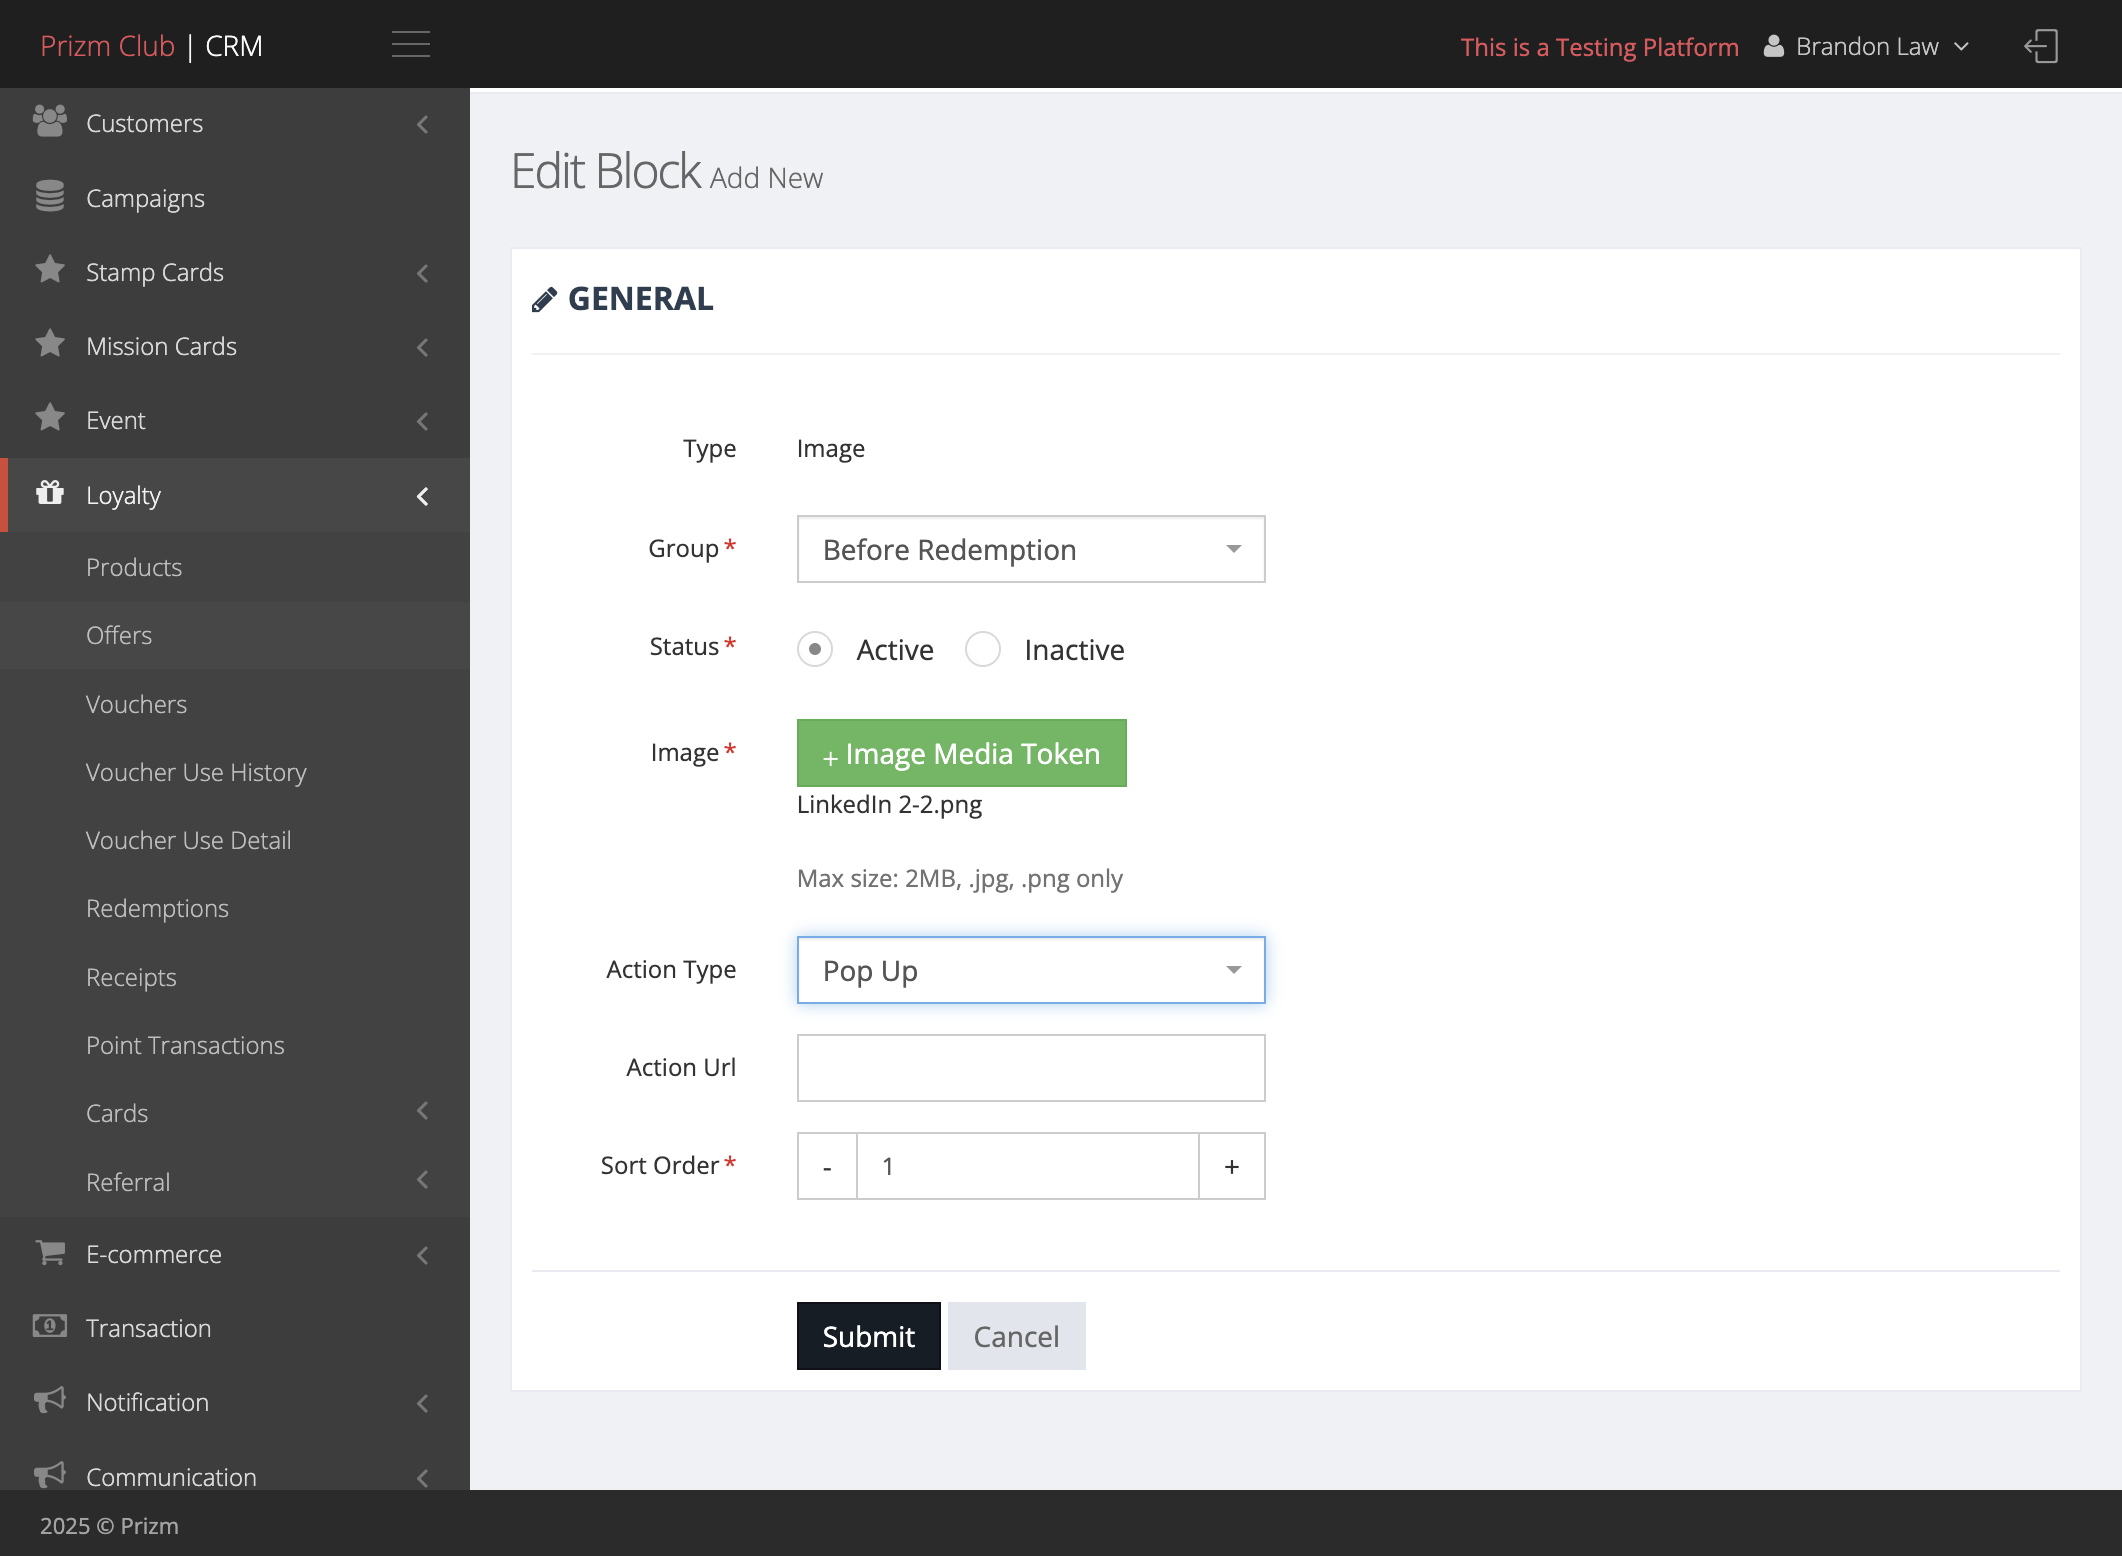Open the Vouchers submenu item
This screenshot has width=2122, height=1556.
pyautogui.click(x=136, y=704)
